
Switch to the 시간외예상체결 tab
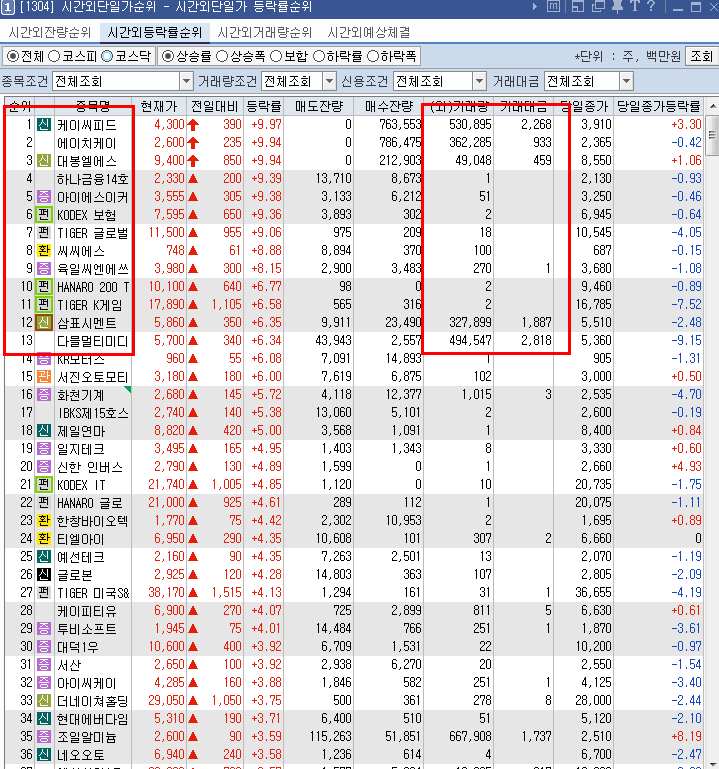[x=369, y=32]
